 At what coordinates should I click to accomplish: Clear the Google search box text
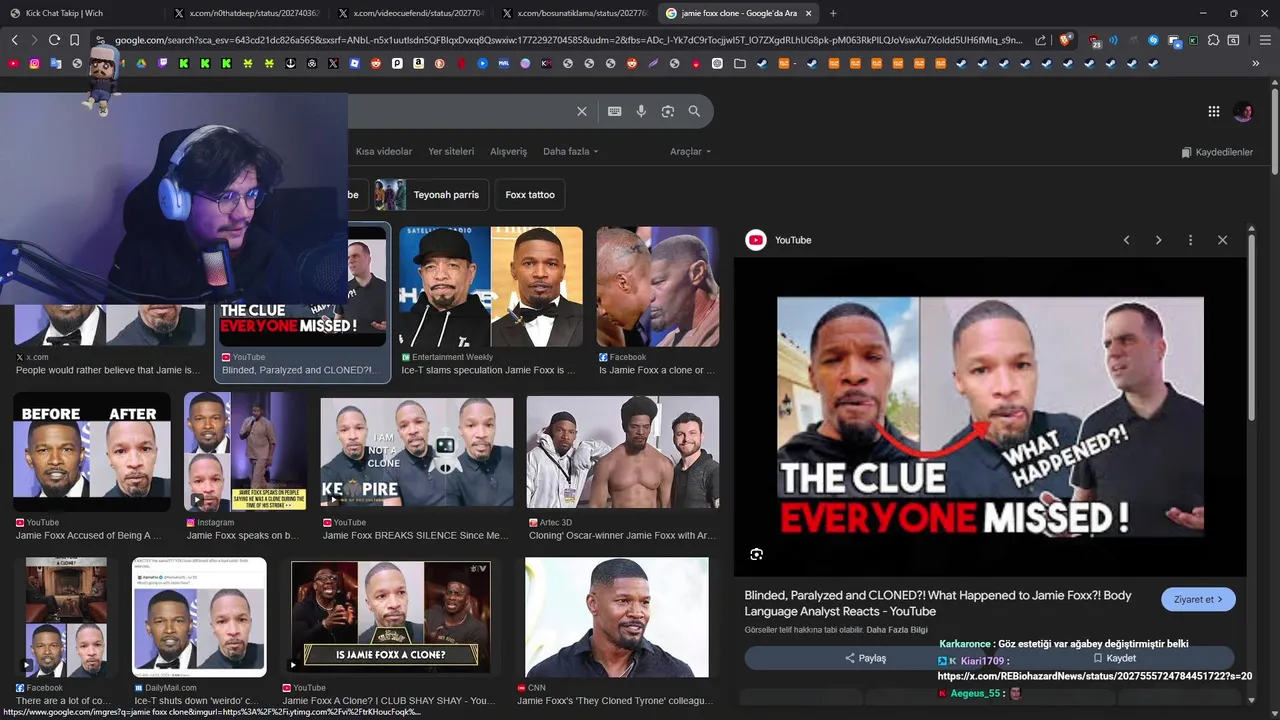(581, 111)
